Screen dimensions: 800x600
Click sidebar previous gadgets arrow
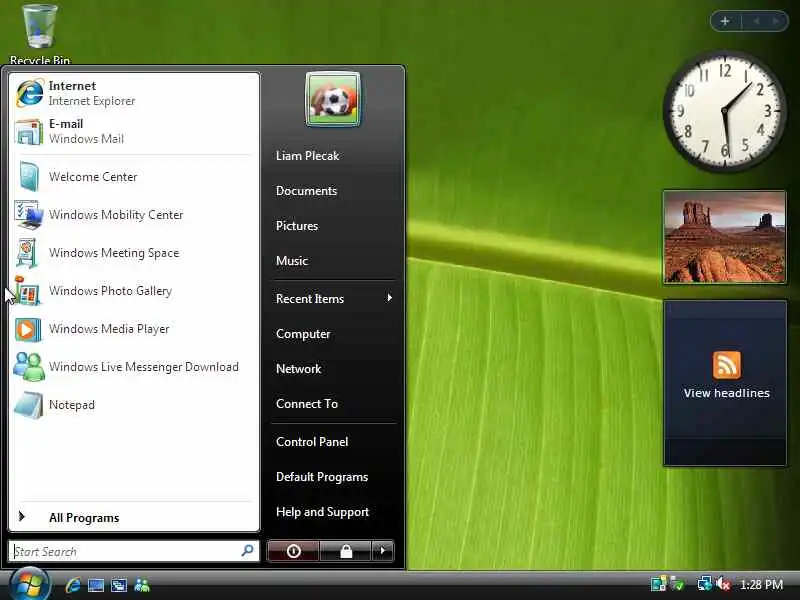(756, 21)
